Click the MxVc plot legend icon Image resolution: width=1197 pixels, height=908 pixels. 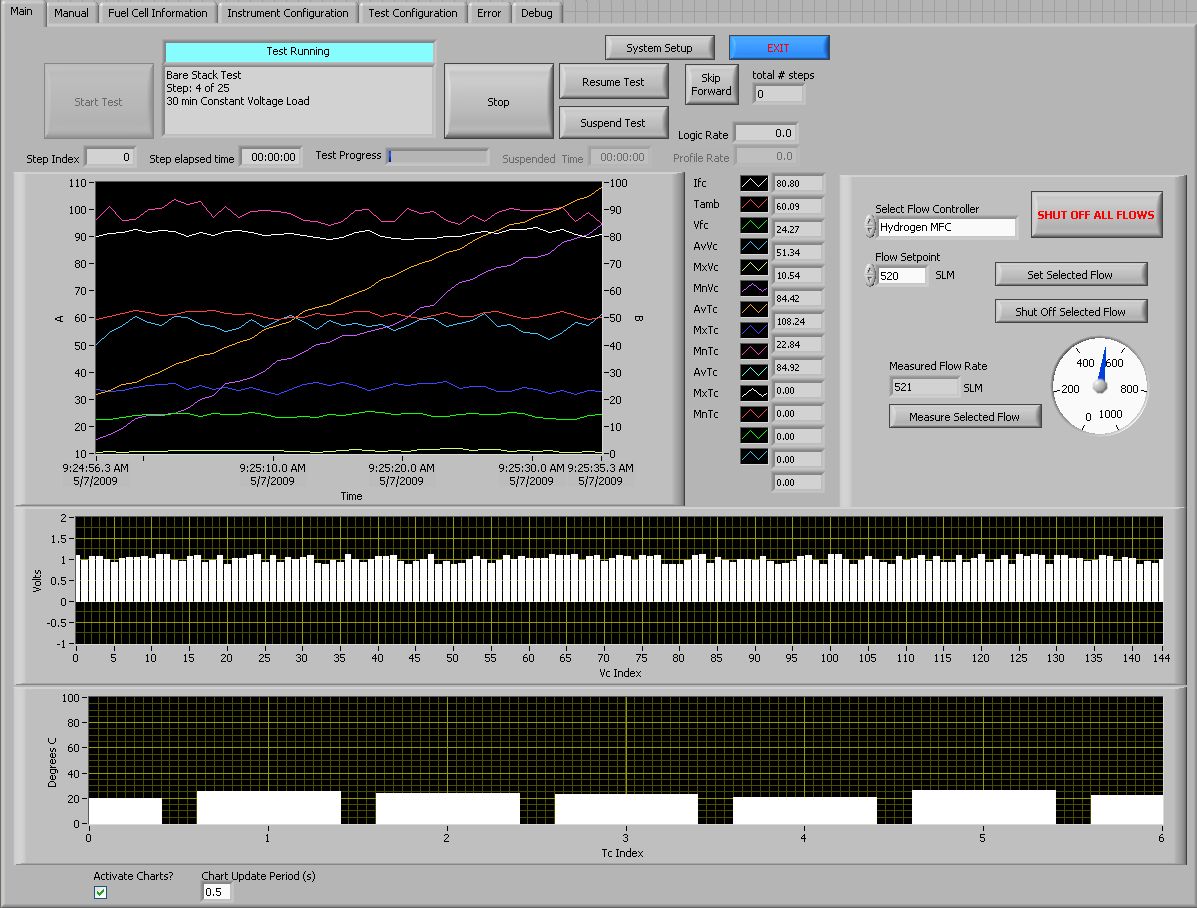click(x=753, y=267)
